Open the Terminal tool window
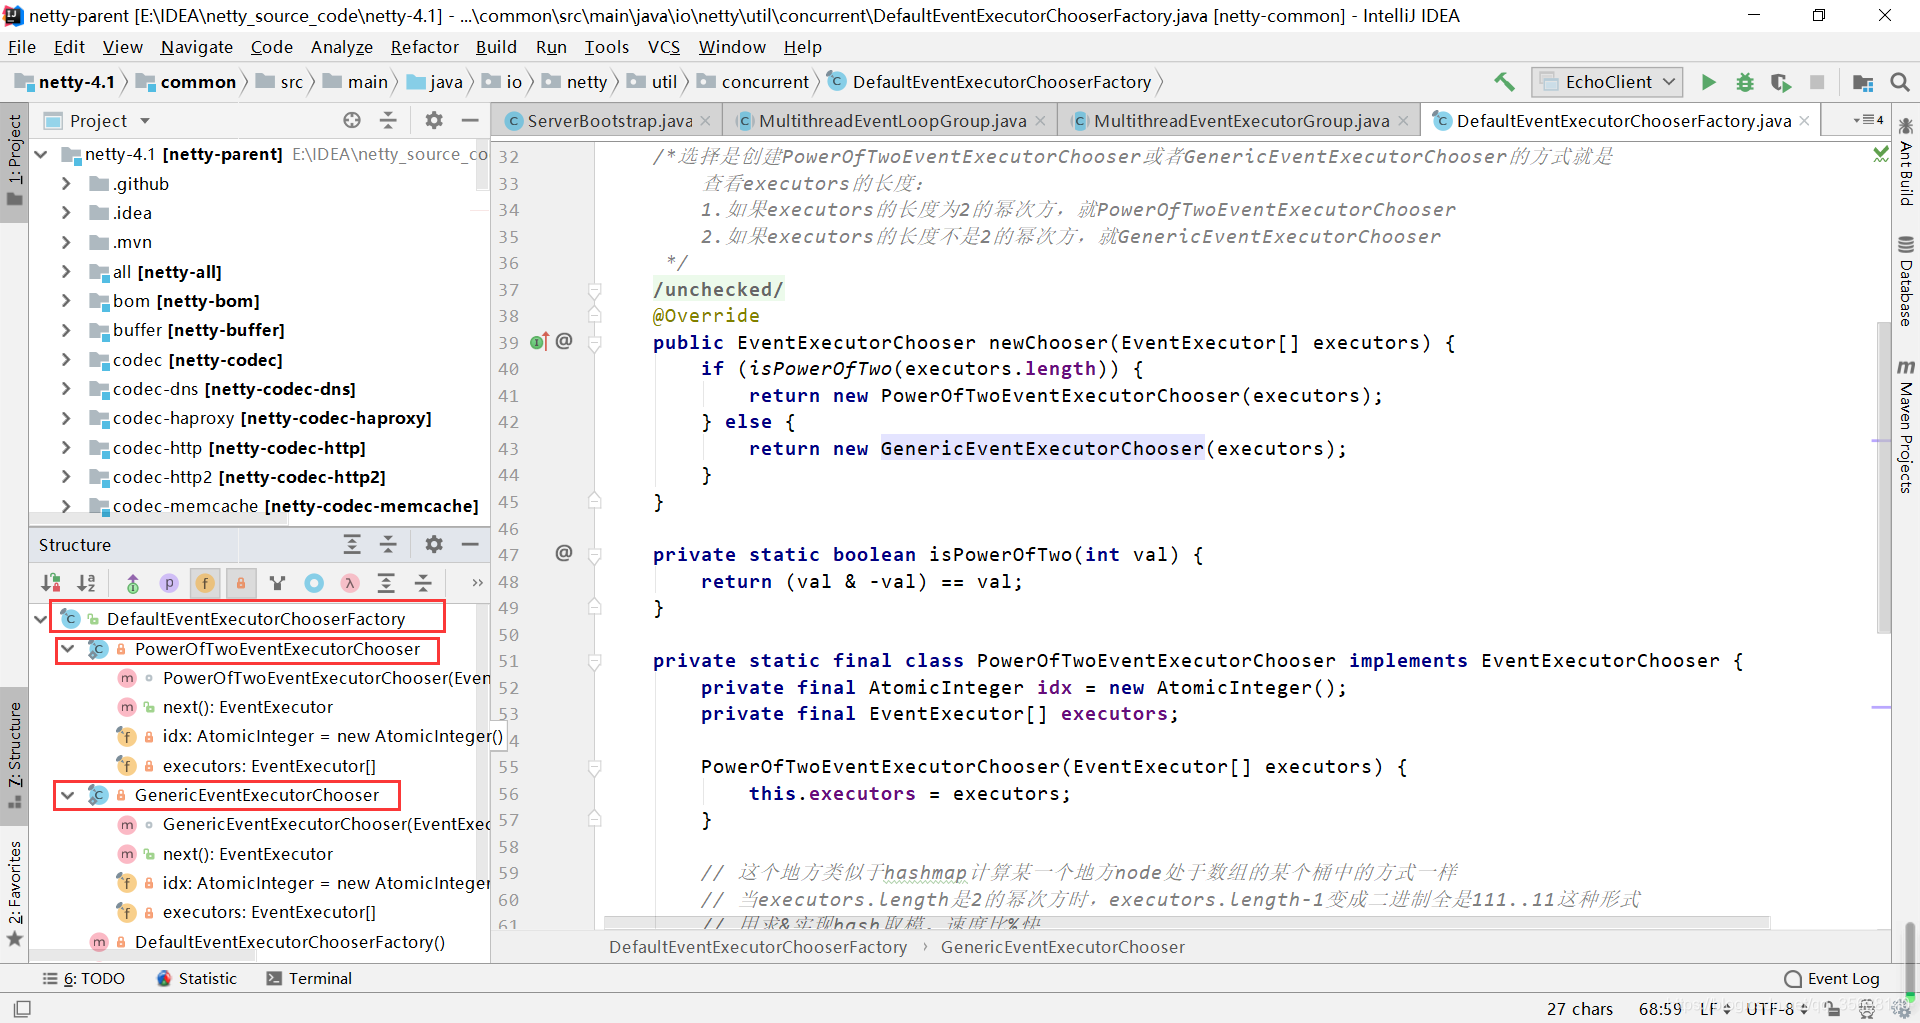The width and height of the screenshot is (1920, 1023). pyautogui.click(x=309, y=978)
